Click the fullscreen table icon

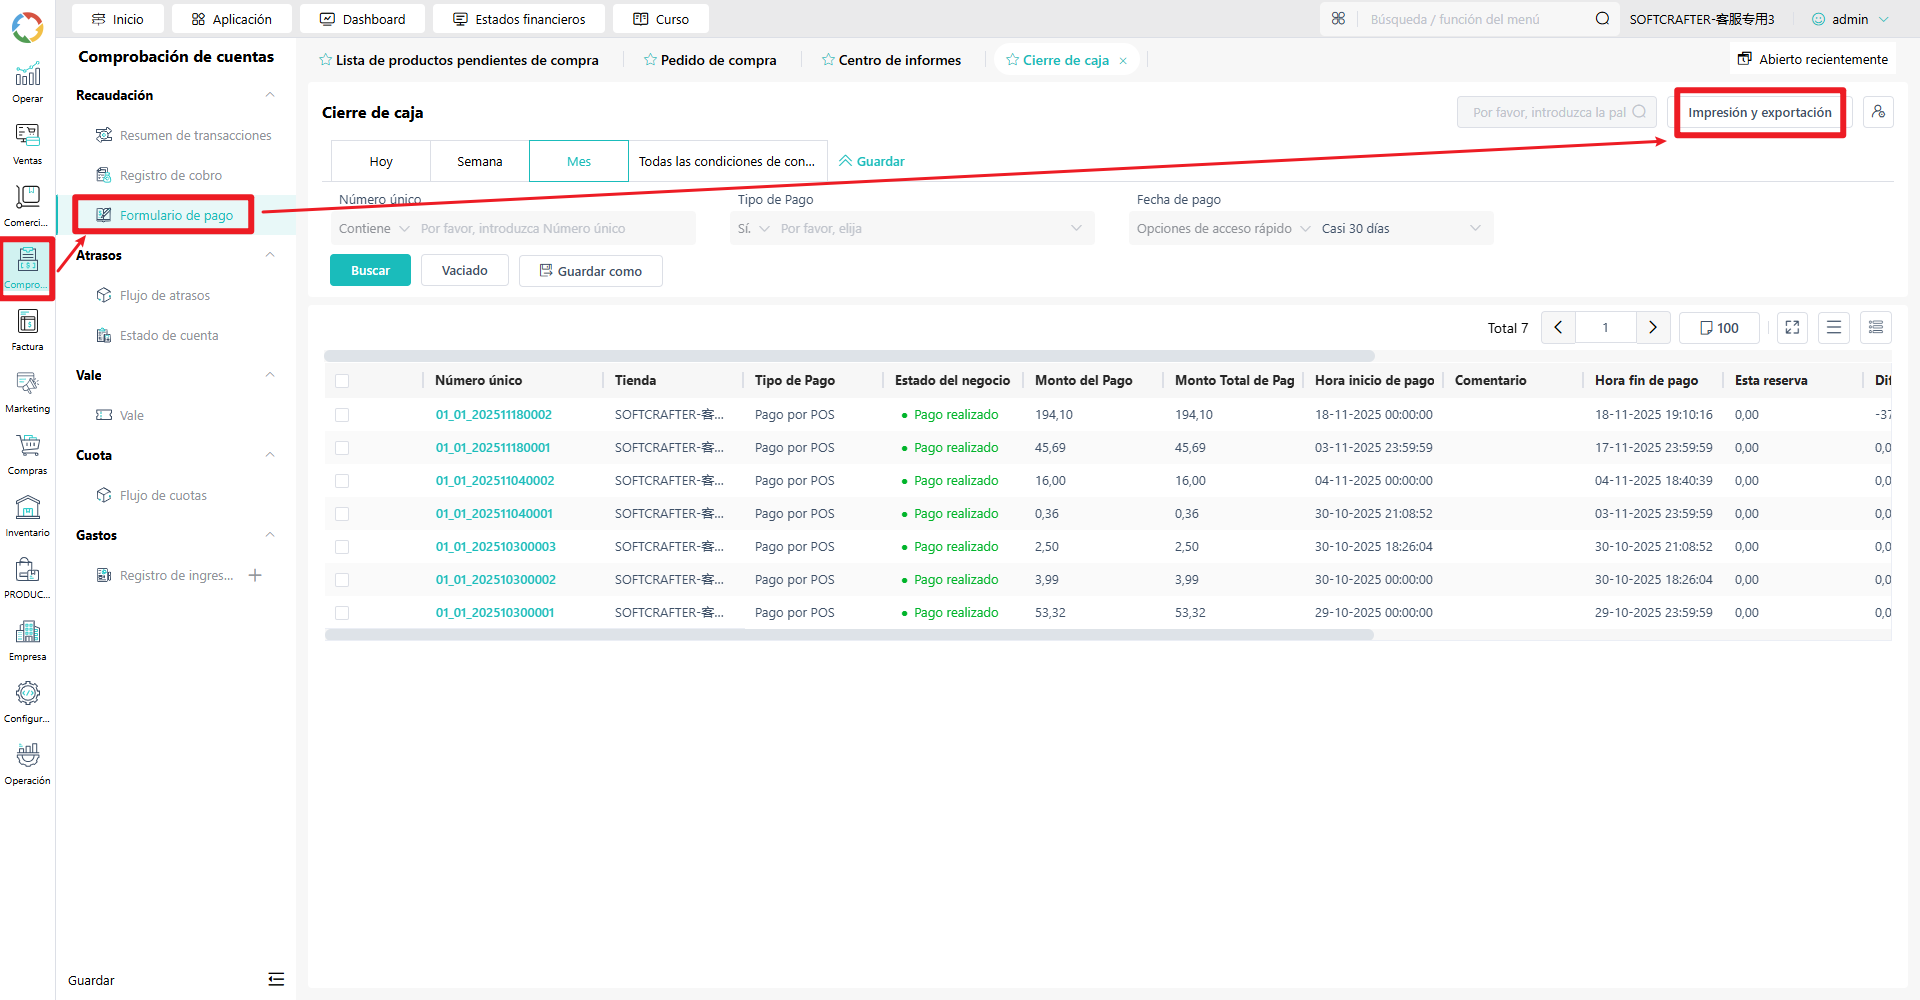point(1792,327)
